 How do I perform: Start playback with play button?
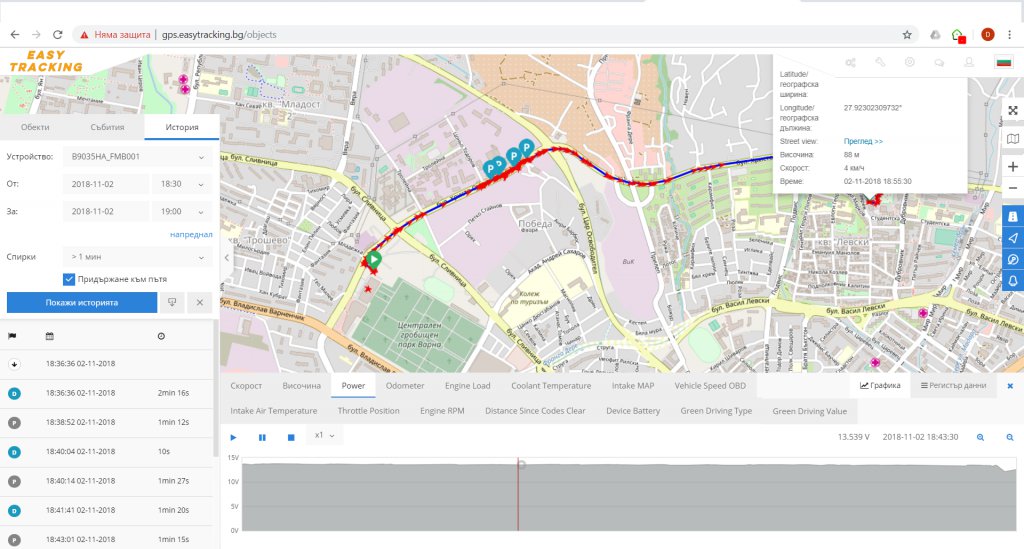pos(233,437)
